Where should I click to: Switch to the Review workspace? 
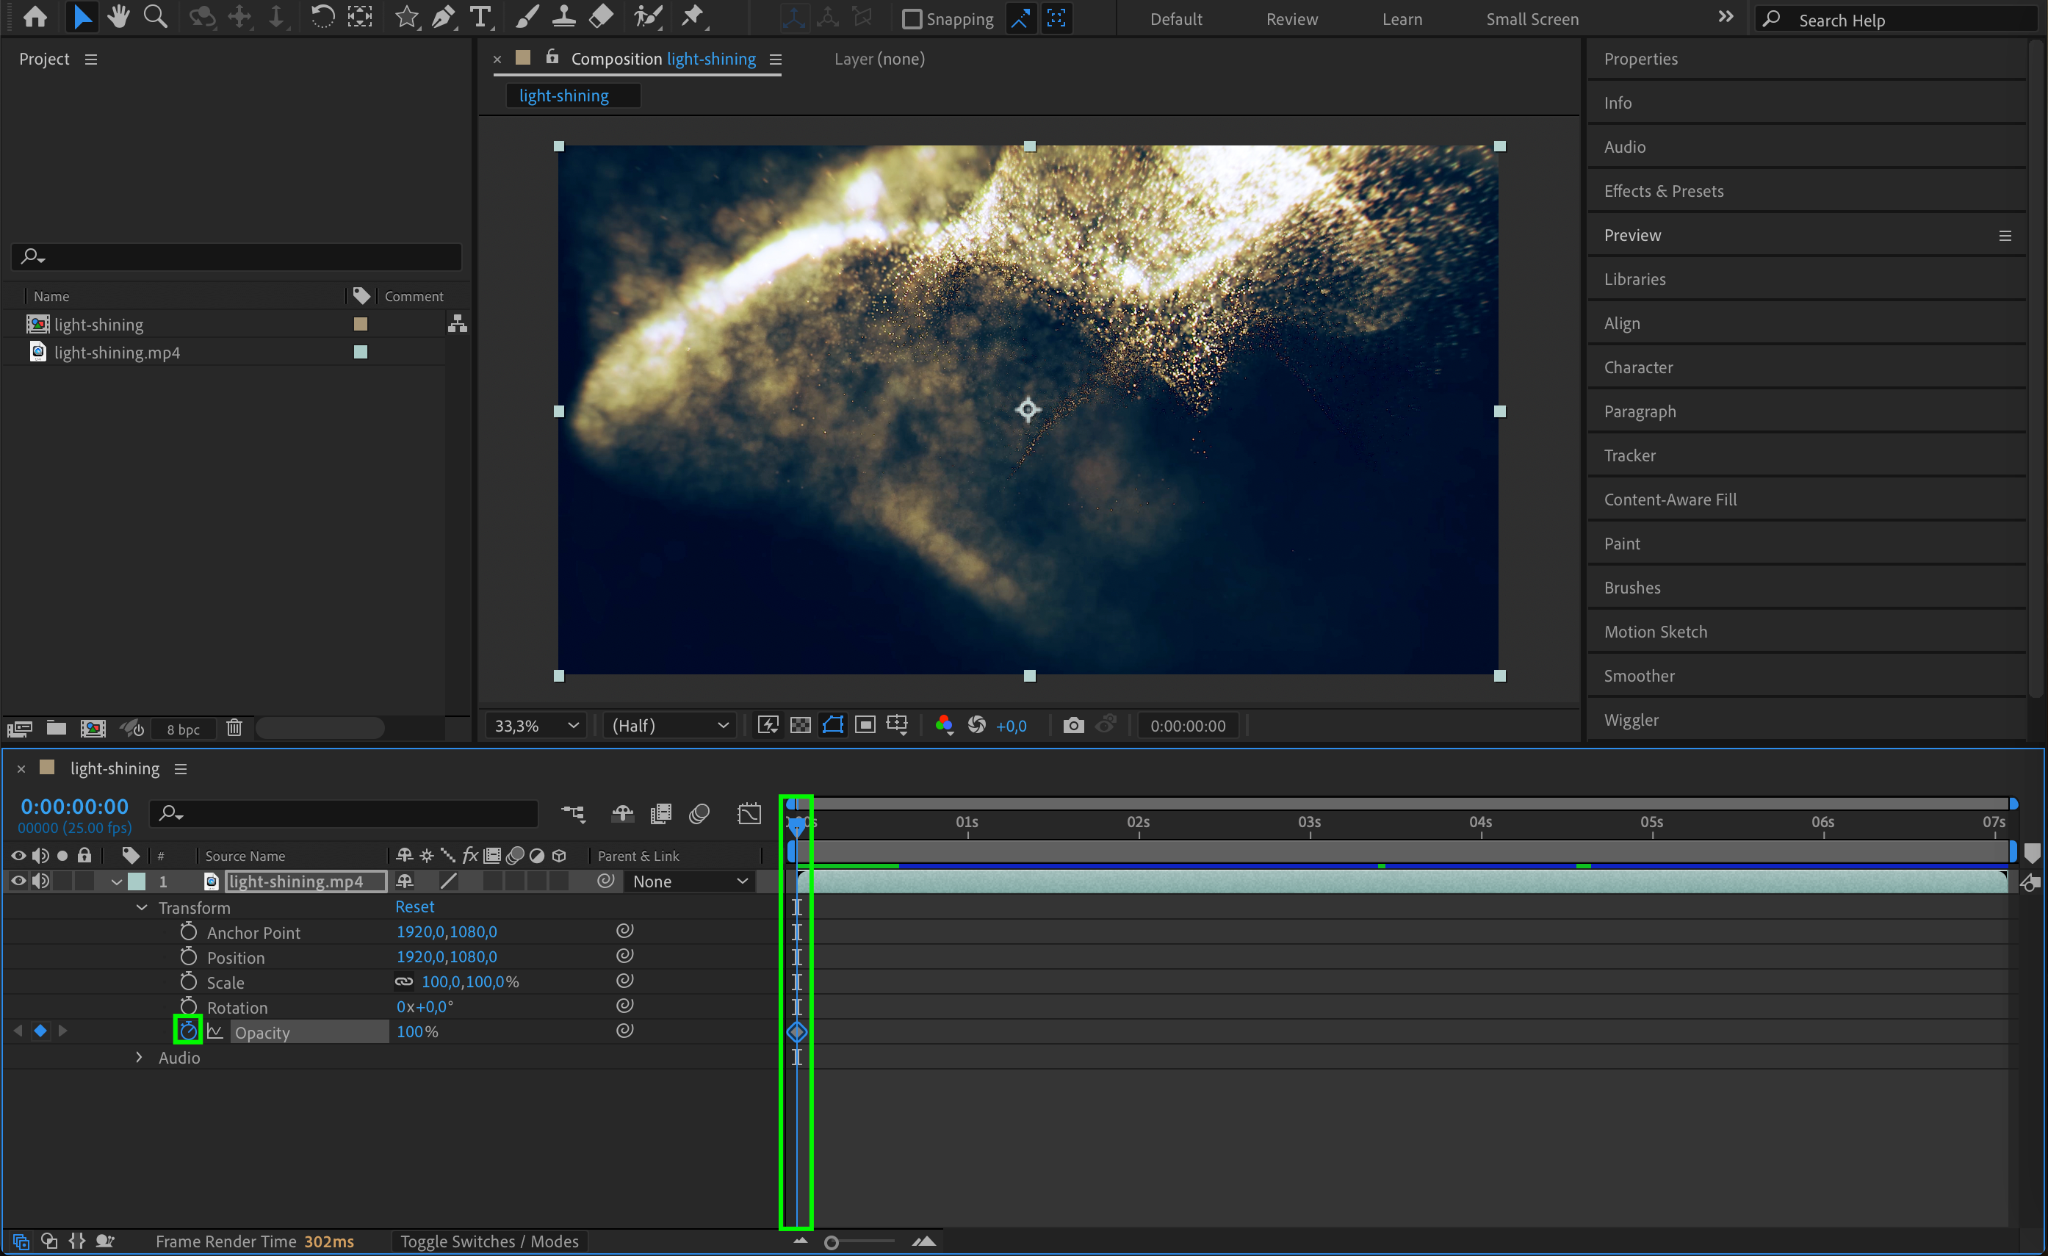1291,19
